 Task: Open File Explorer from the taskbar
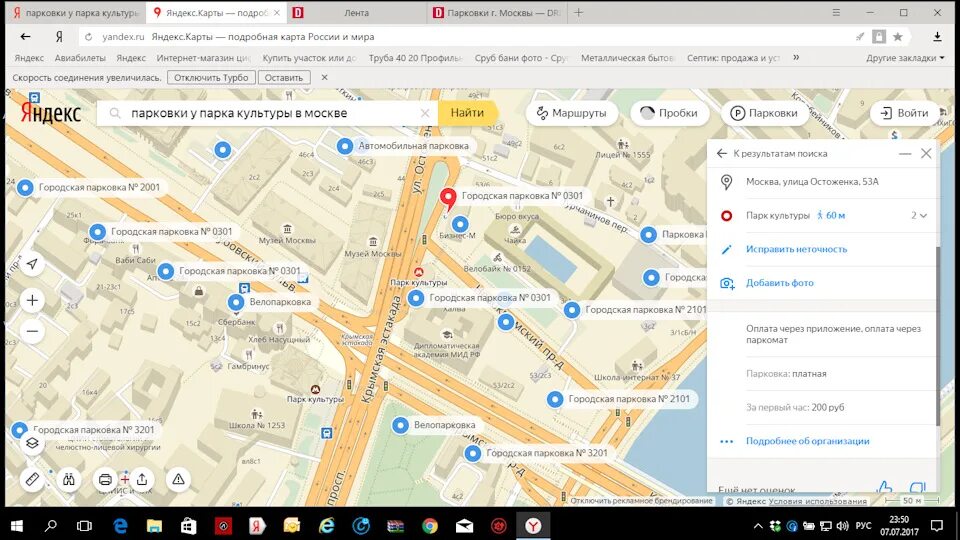click(x=154, y=525)
